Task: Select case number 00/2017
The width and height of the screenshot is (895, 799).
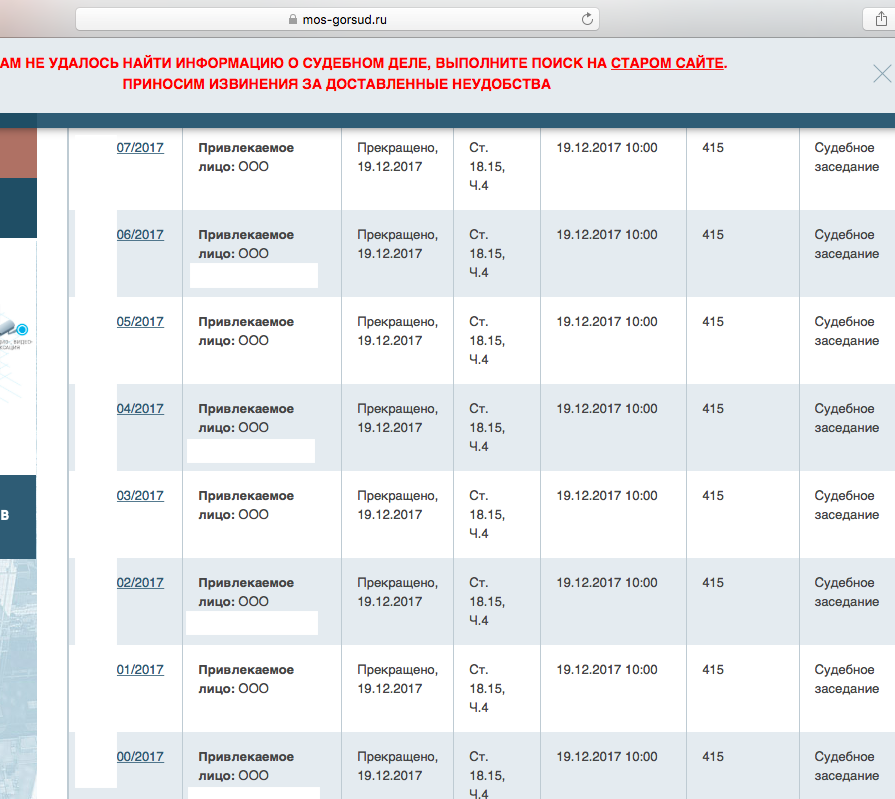Action: click(140, 757)
